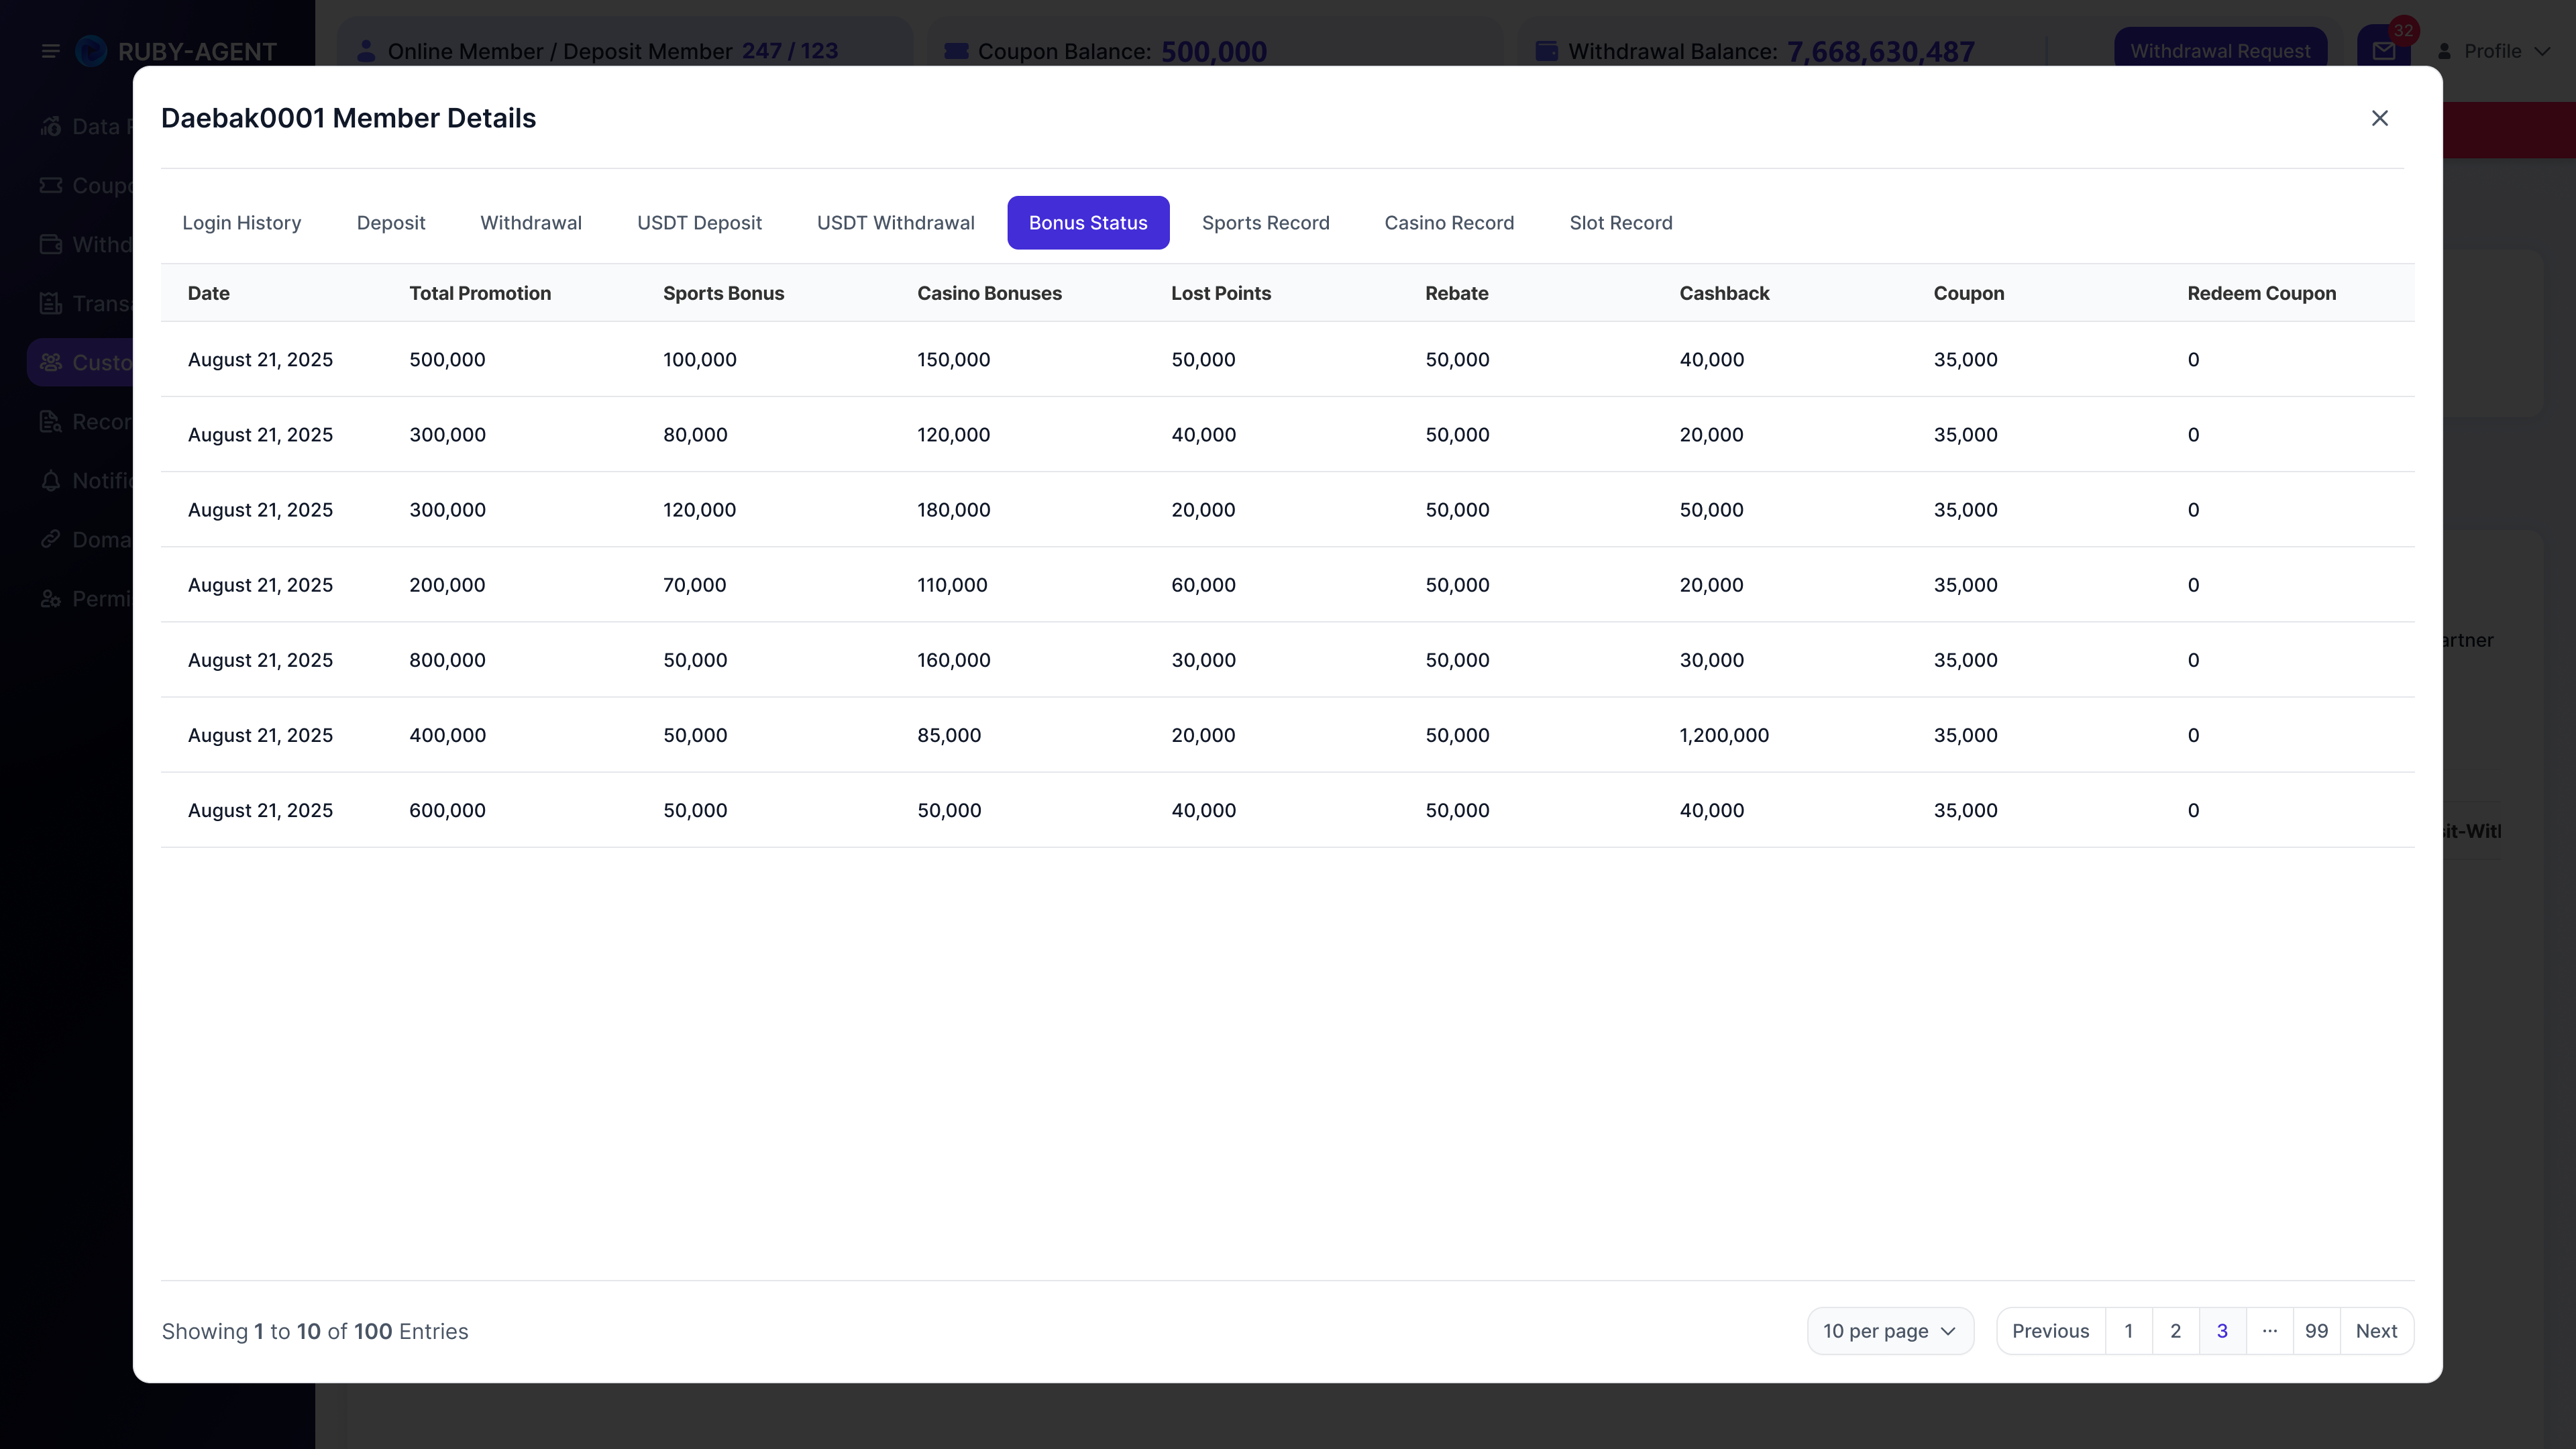Click the Total Promotion column header

pos(480,293)
